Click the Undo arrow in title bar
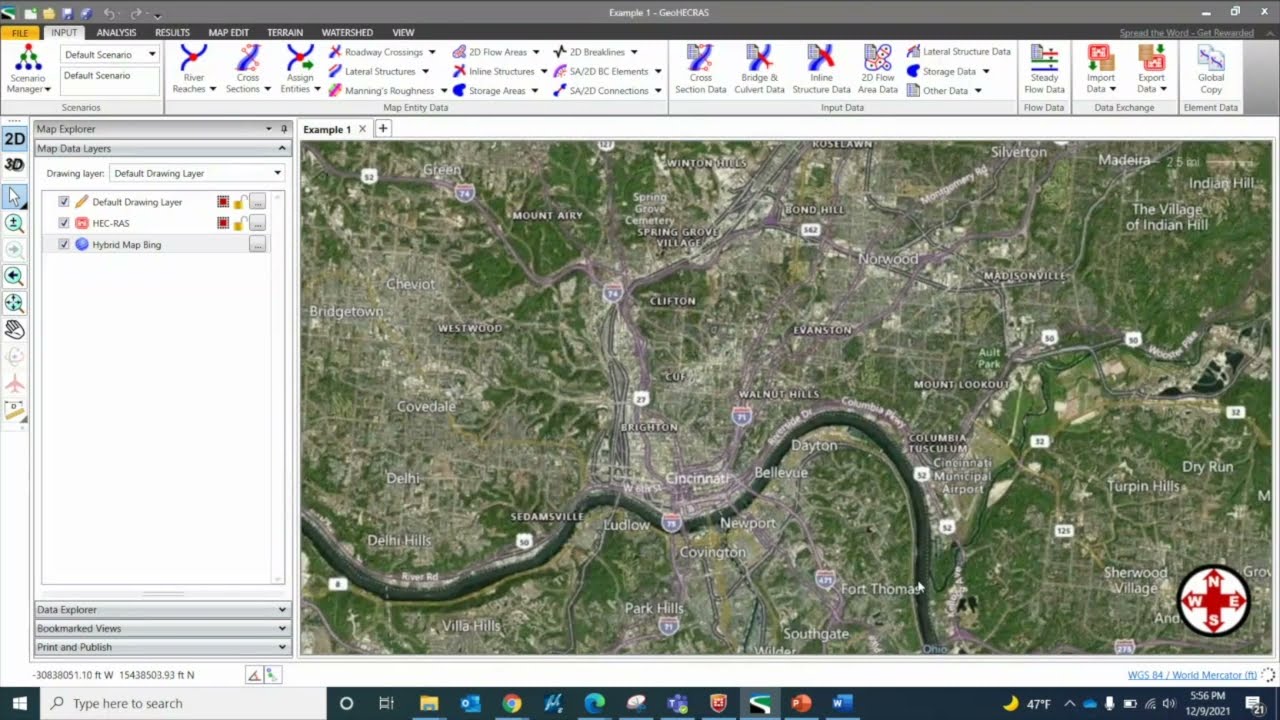The width and height of the screenshot is (1280, 720). pos(109,13)
